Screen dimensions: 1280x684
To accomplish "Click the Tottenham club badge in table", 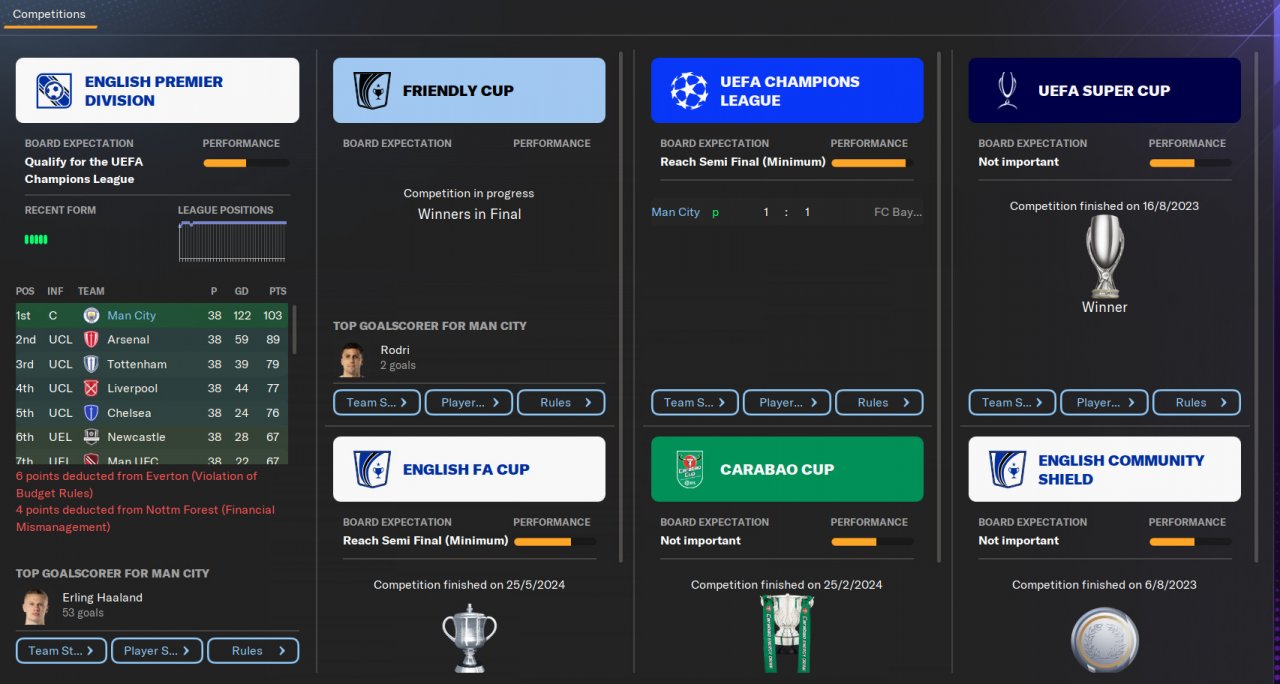I will [91, 364].
